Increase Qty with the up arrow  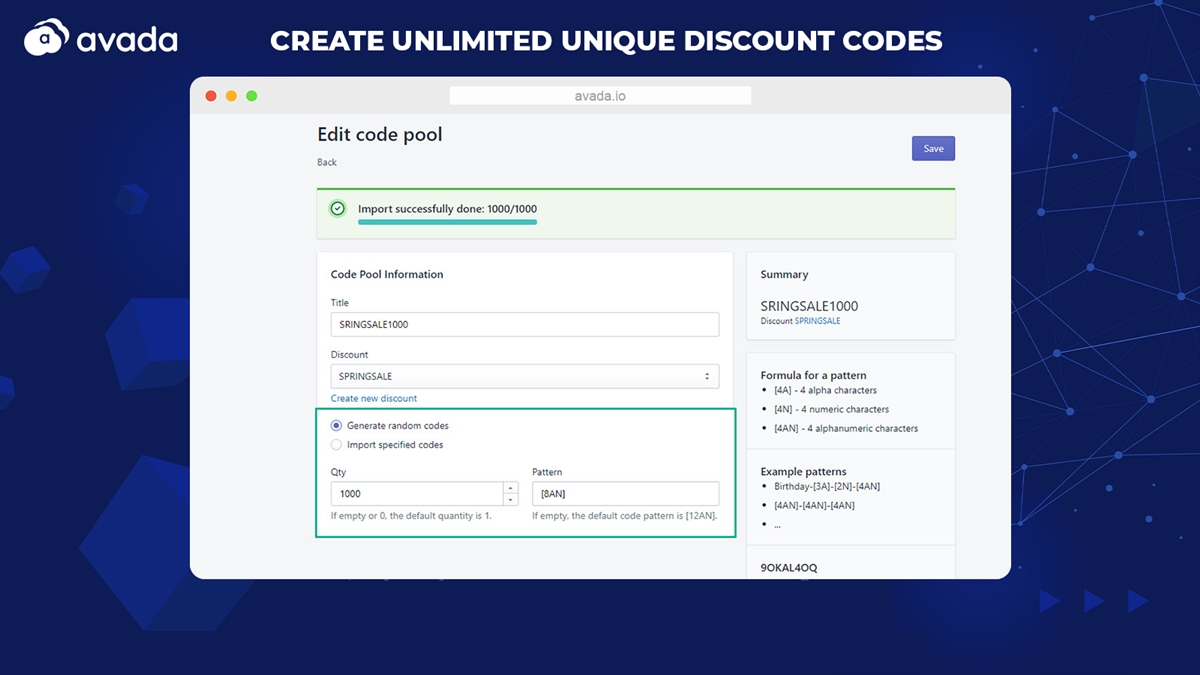coord(511,488)
